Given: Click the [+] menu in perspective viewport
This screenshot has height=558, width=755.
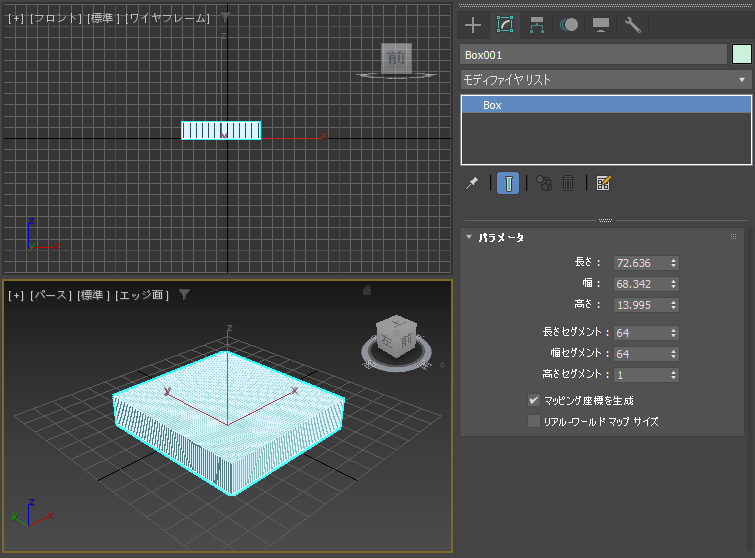Looking at the screenshot, I should (x=16, y=295).
